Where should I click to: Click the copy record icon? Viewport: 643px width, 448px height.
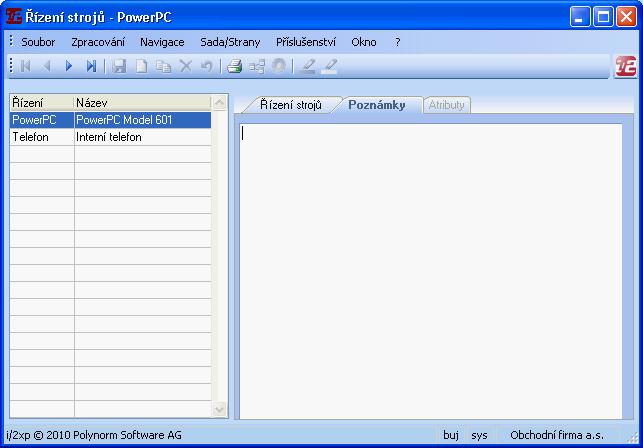pyautogui.click(x=163, y=66)
